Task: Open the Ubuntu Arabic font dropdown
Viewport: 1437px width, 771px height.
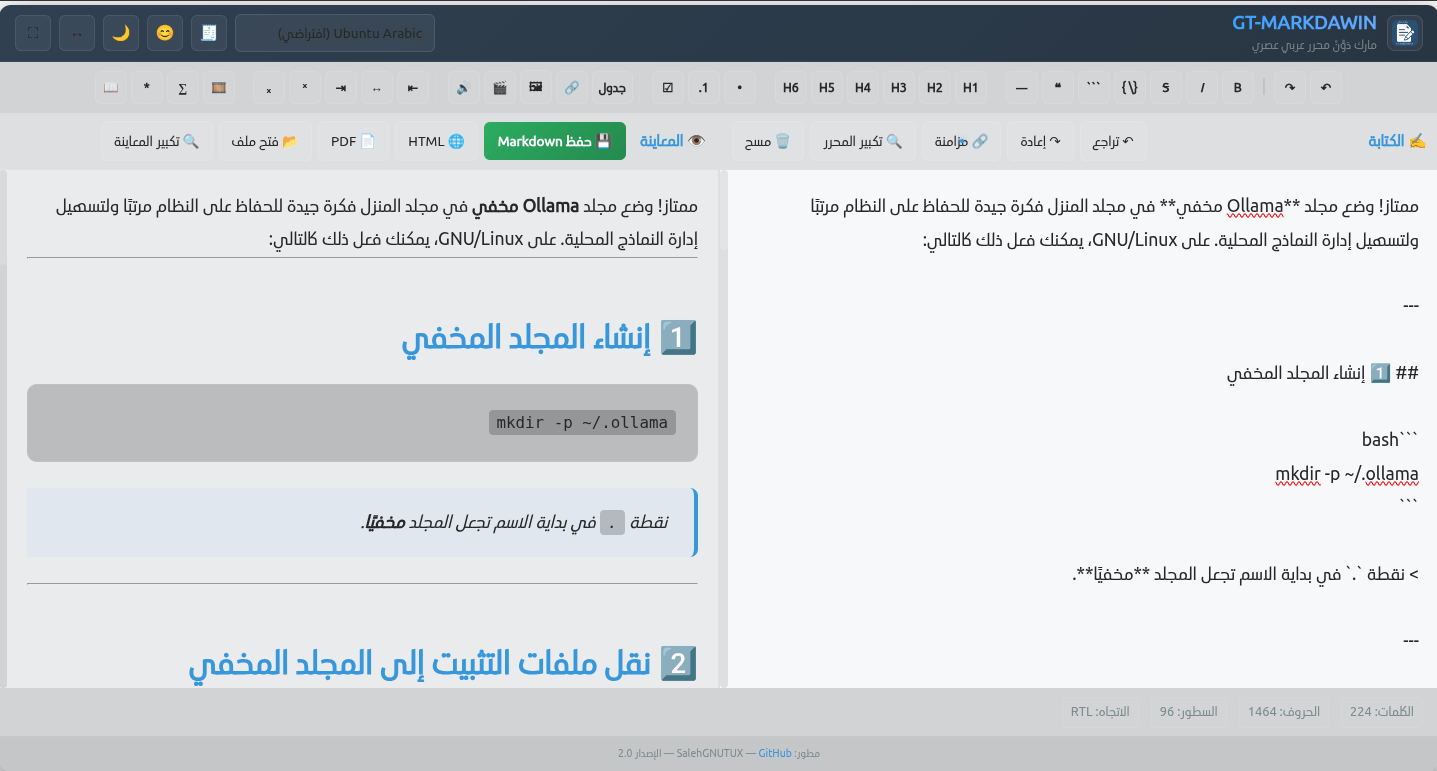Action: pos(335,33)
